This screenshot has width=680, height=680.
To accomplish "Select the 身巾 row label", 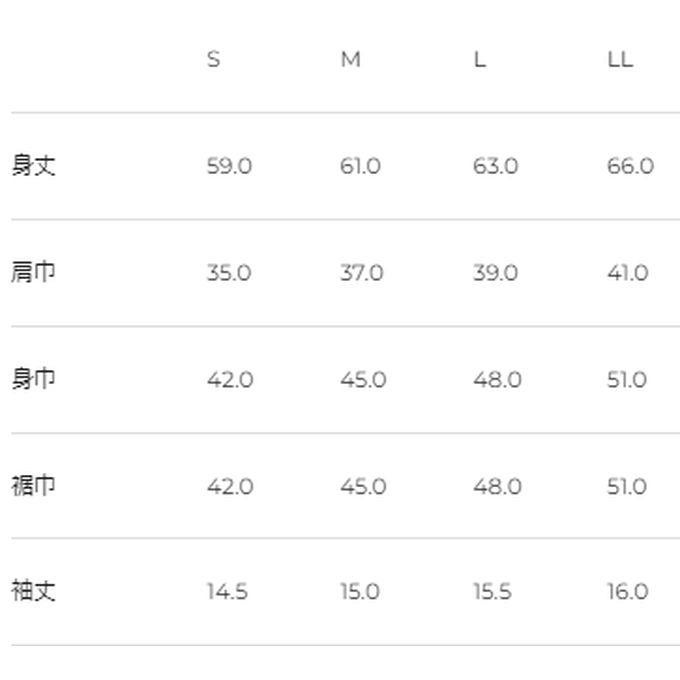I will 33,379.
